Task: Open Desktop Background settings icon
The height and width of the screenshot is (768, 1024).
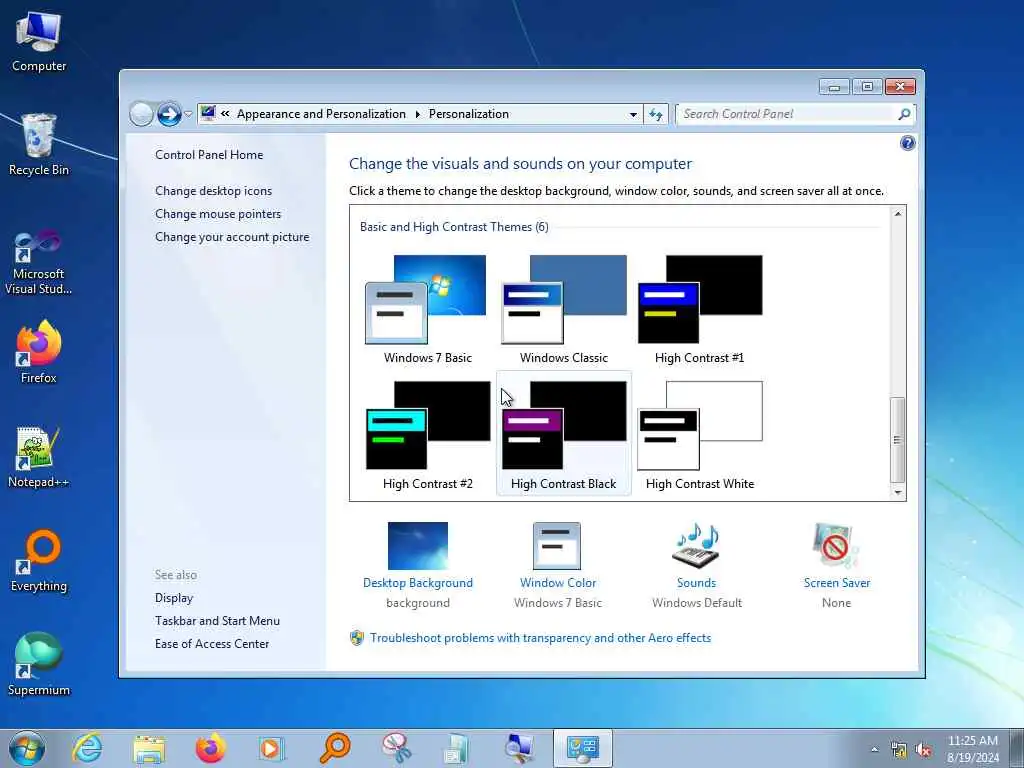Action: pyautogui.click(x=418, y=546)
